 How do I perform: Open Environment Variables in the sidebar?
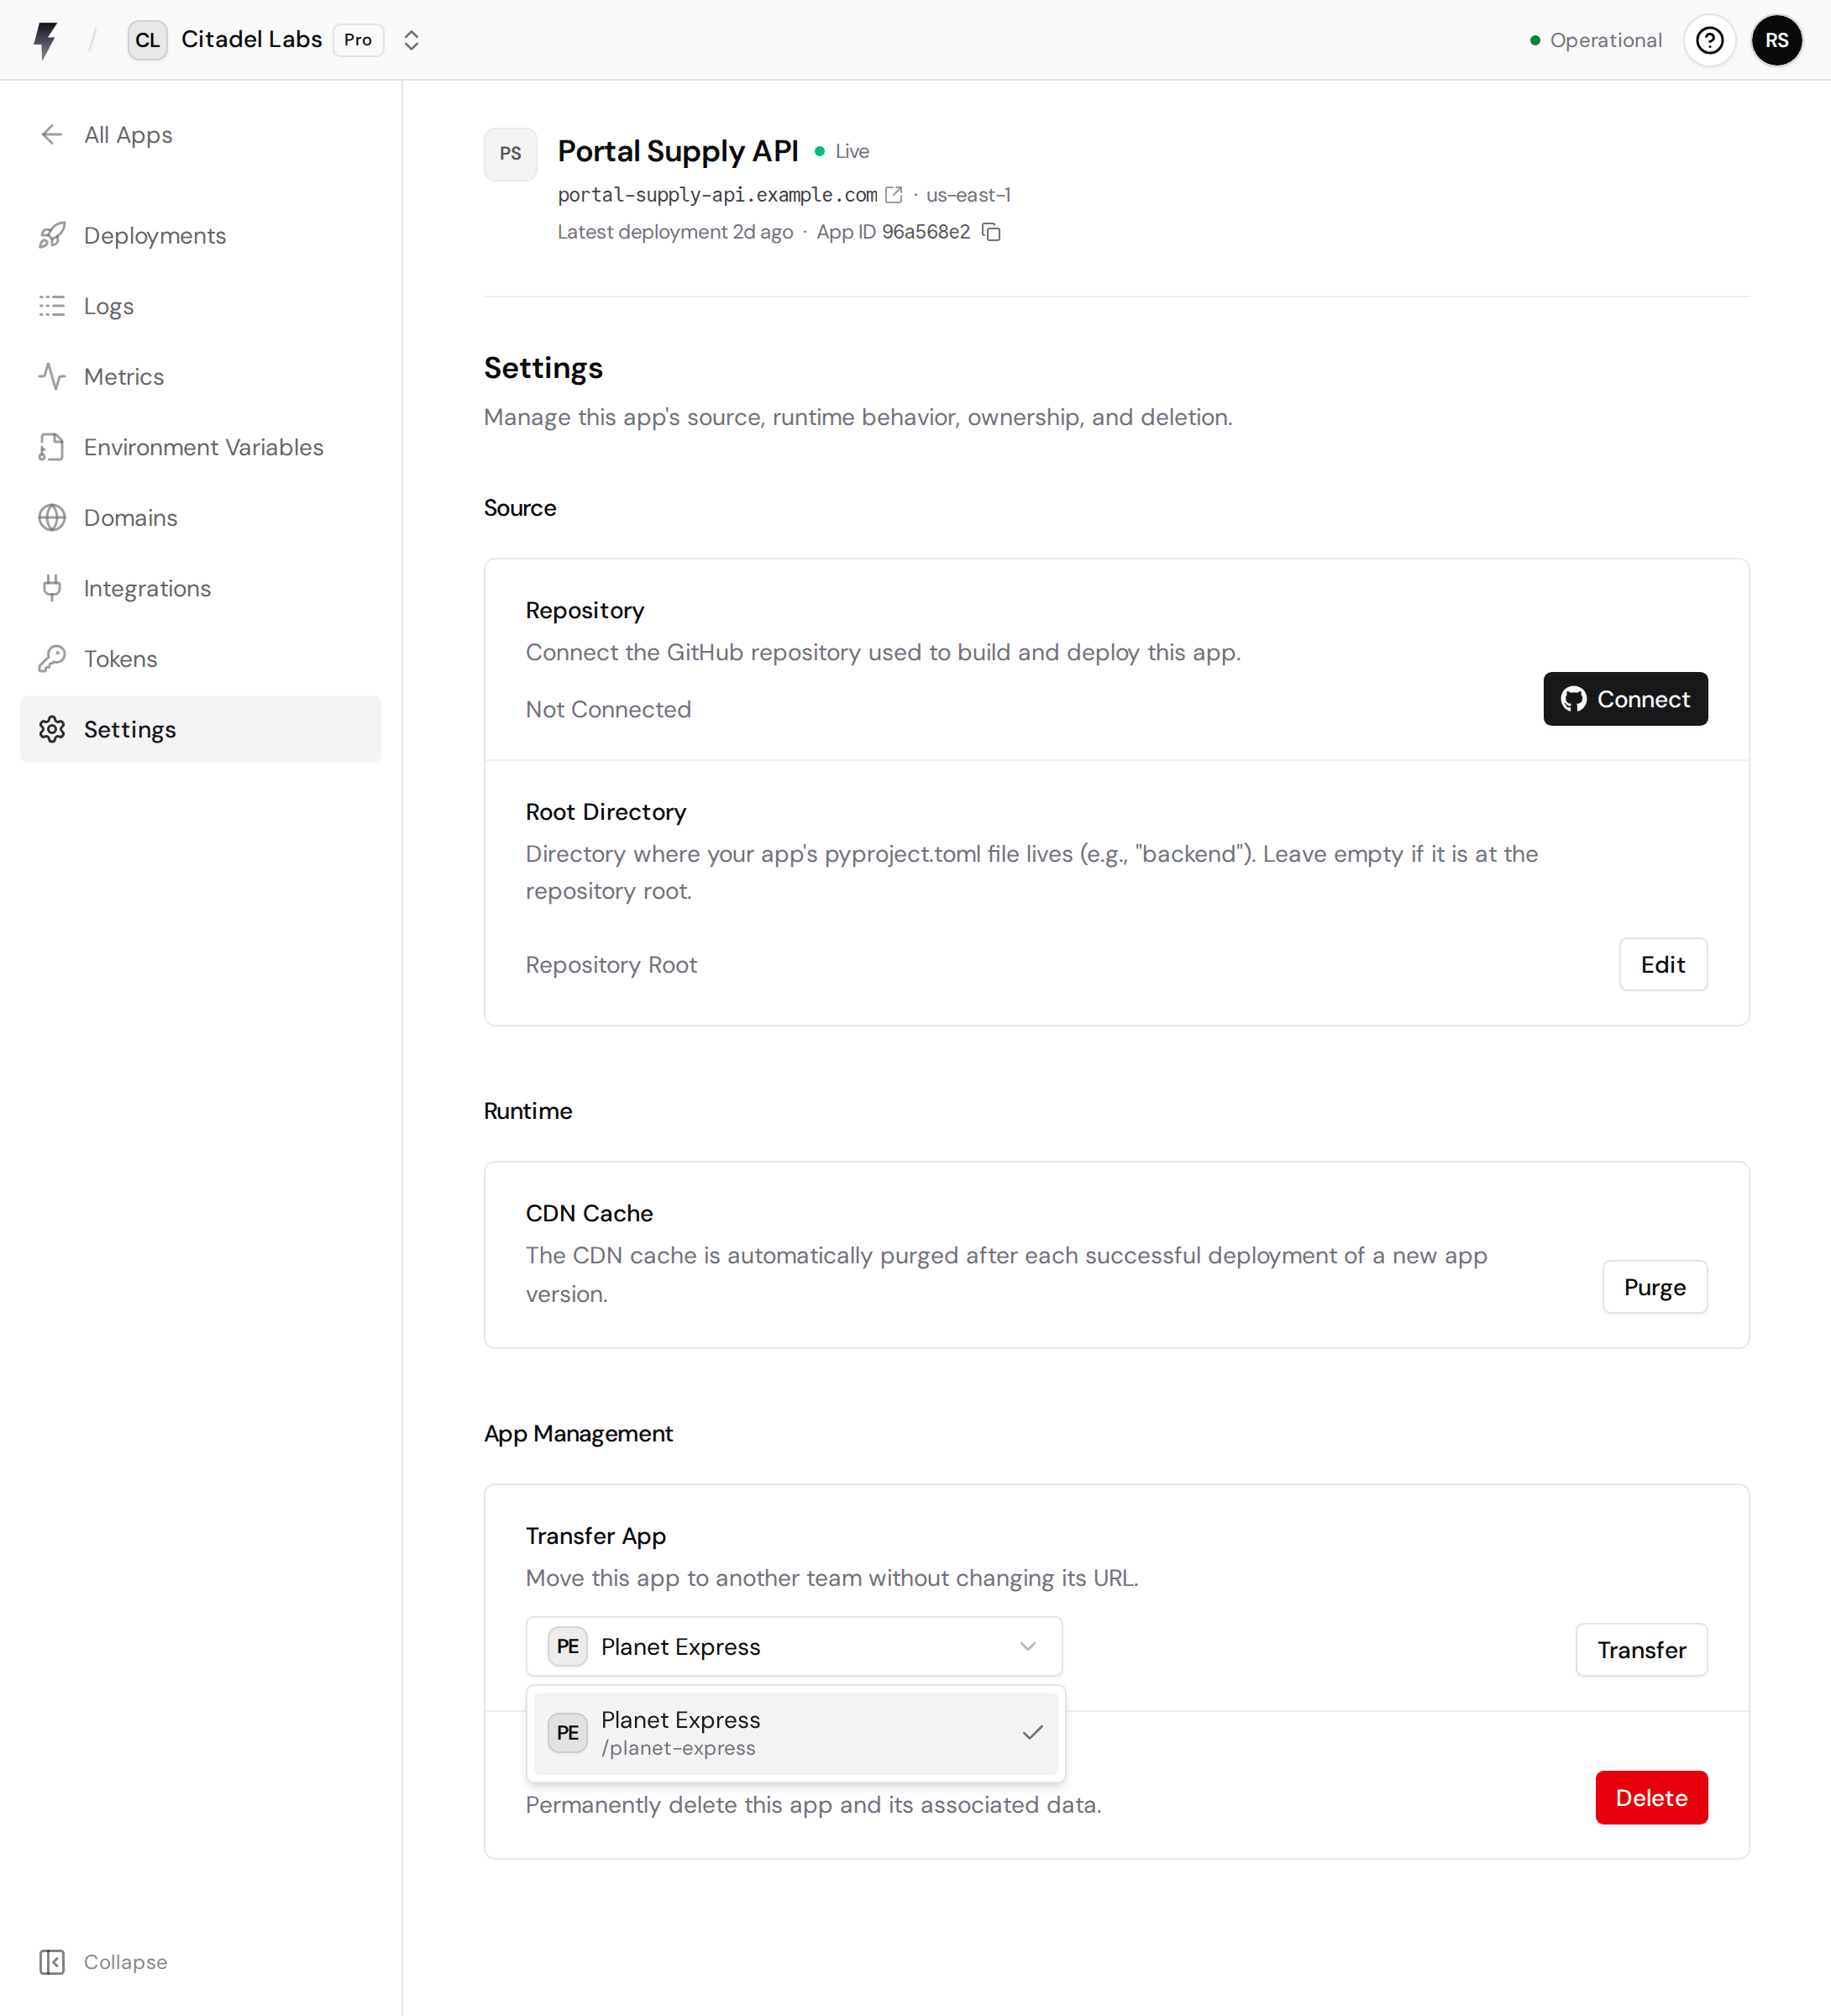point(200,447)
